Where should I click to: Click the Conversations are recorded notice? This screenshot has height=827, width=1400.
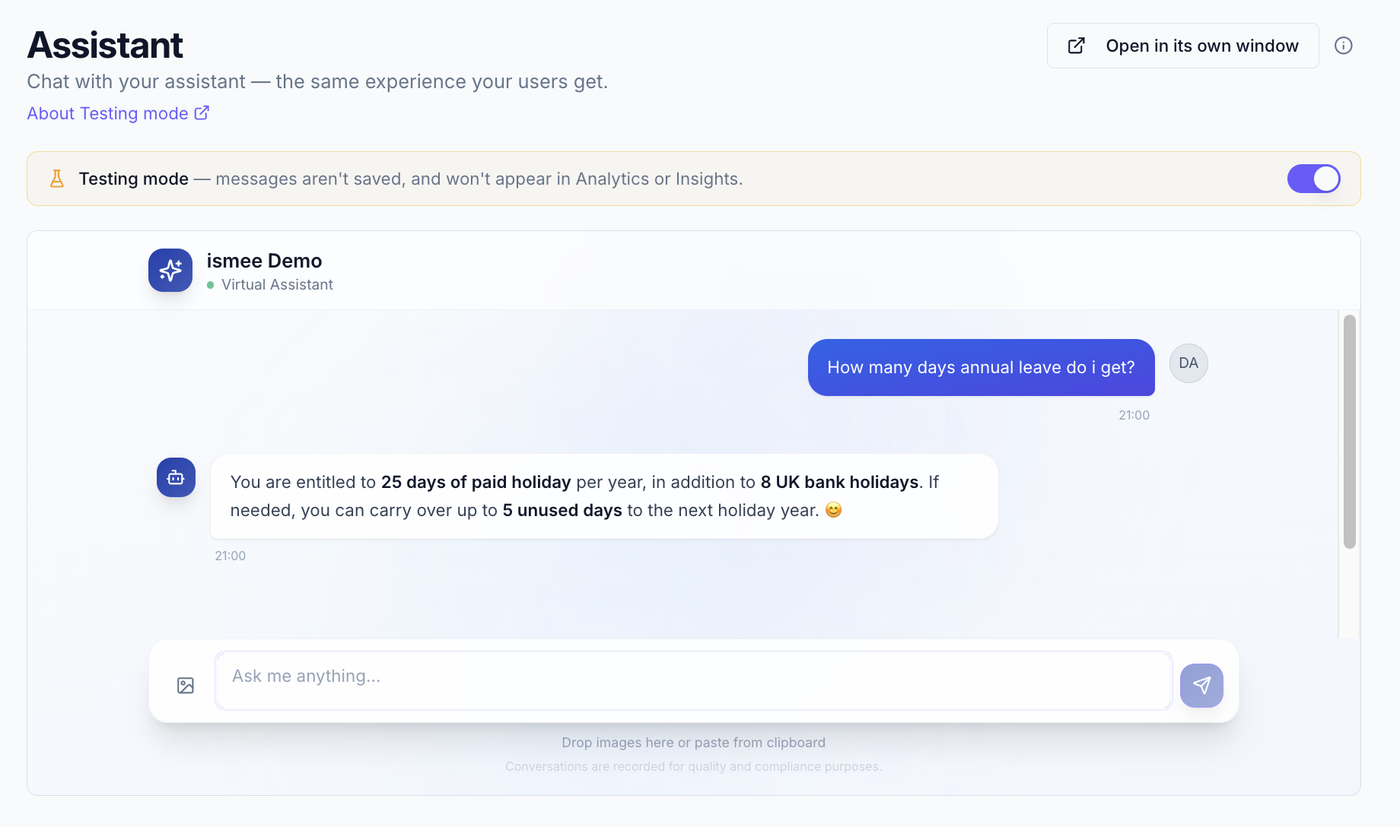(693, 767)
